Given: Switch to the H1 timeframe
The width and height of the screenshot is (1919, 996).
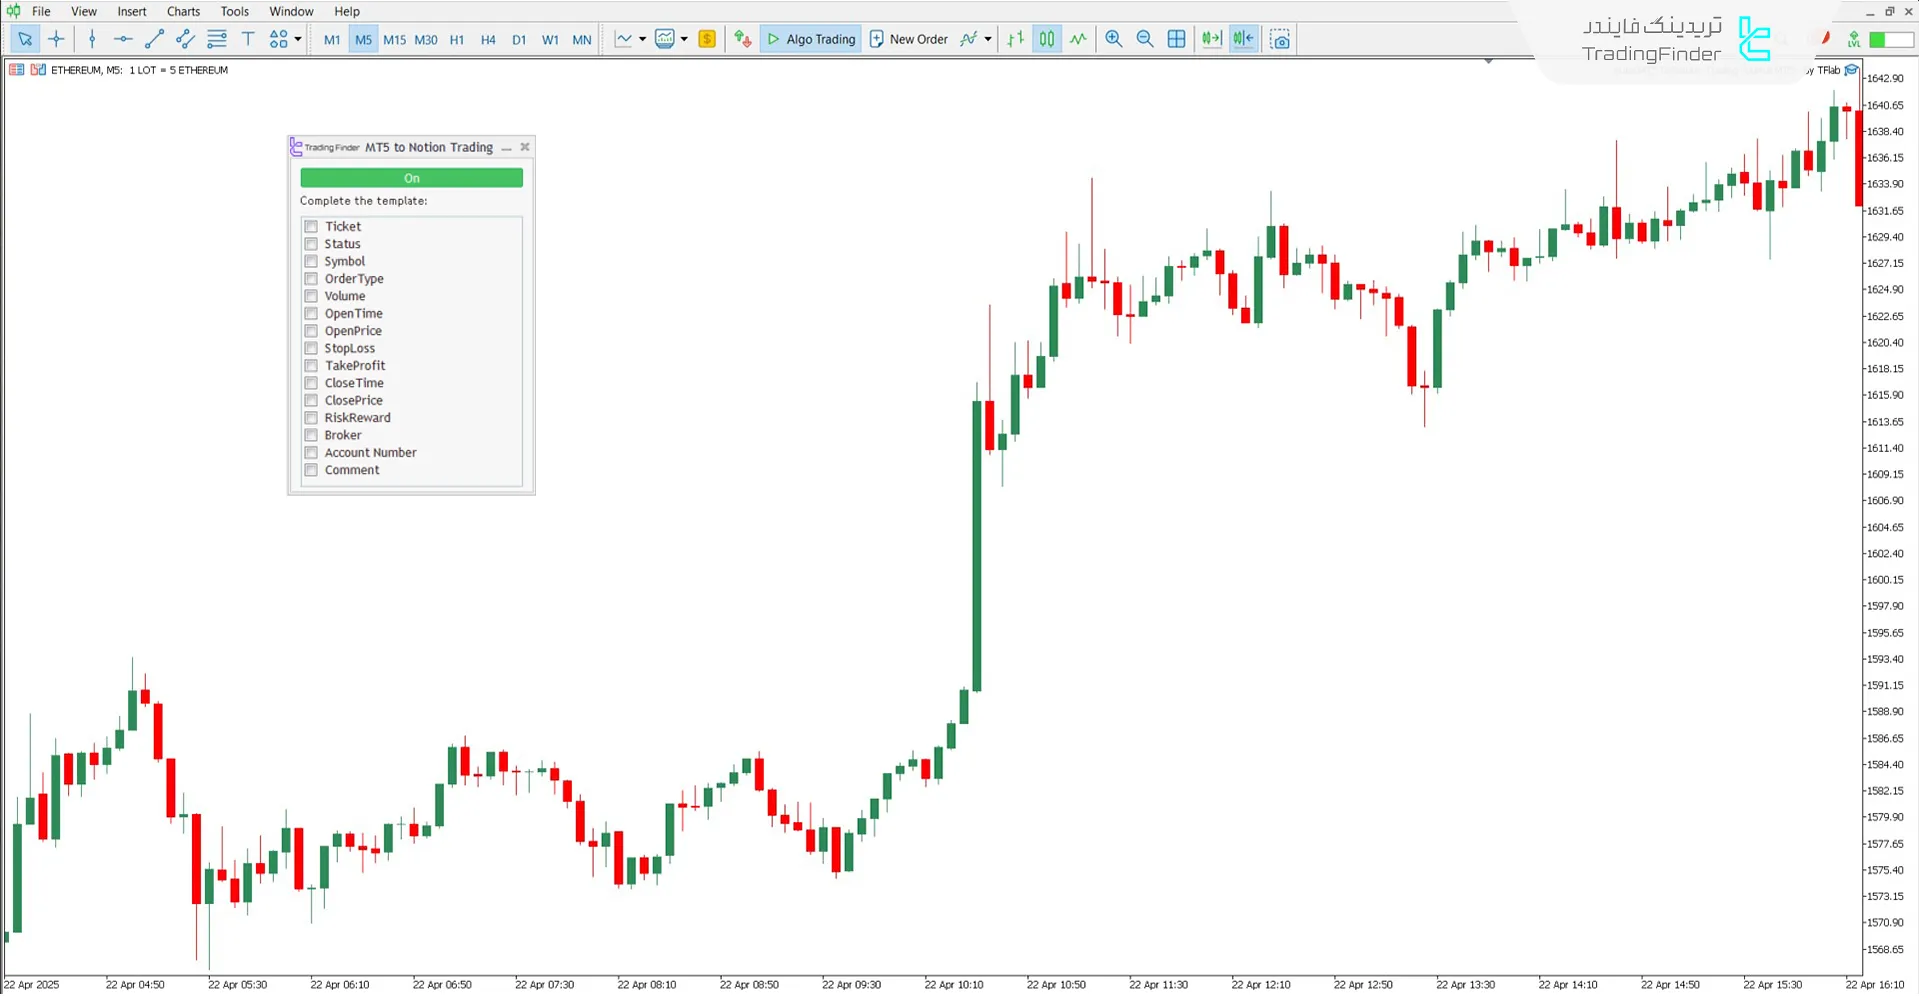Looking at the screenshot, I should pyautogui.click(x=457, y=40).
